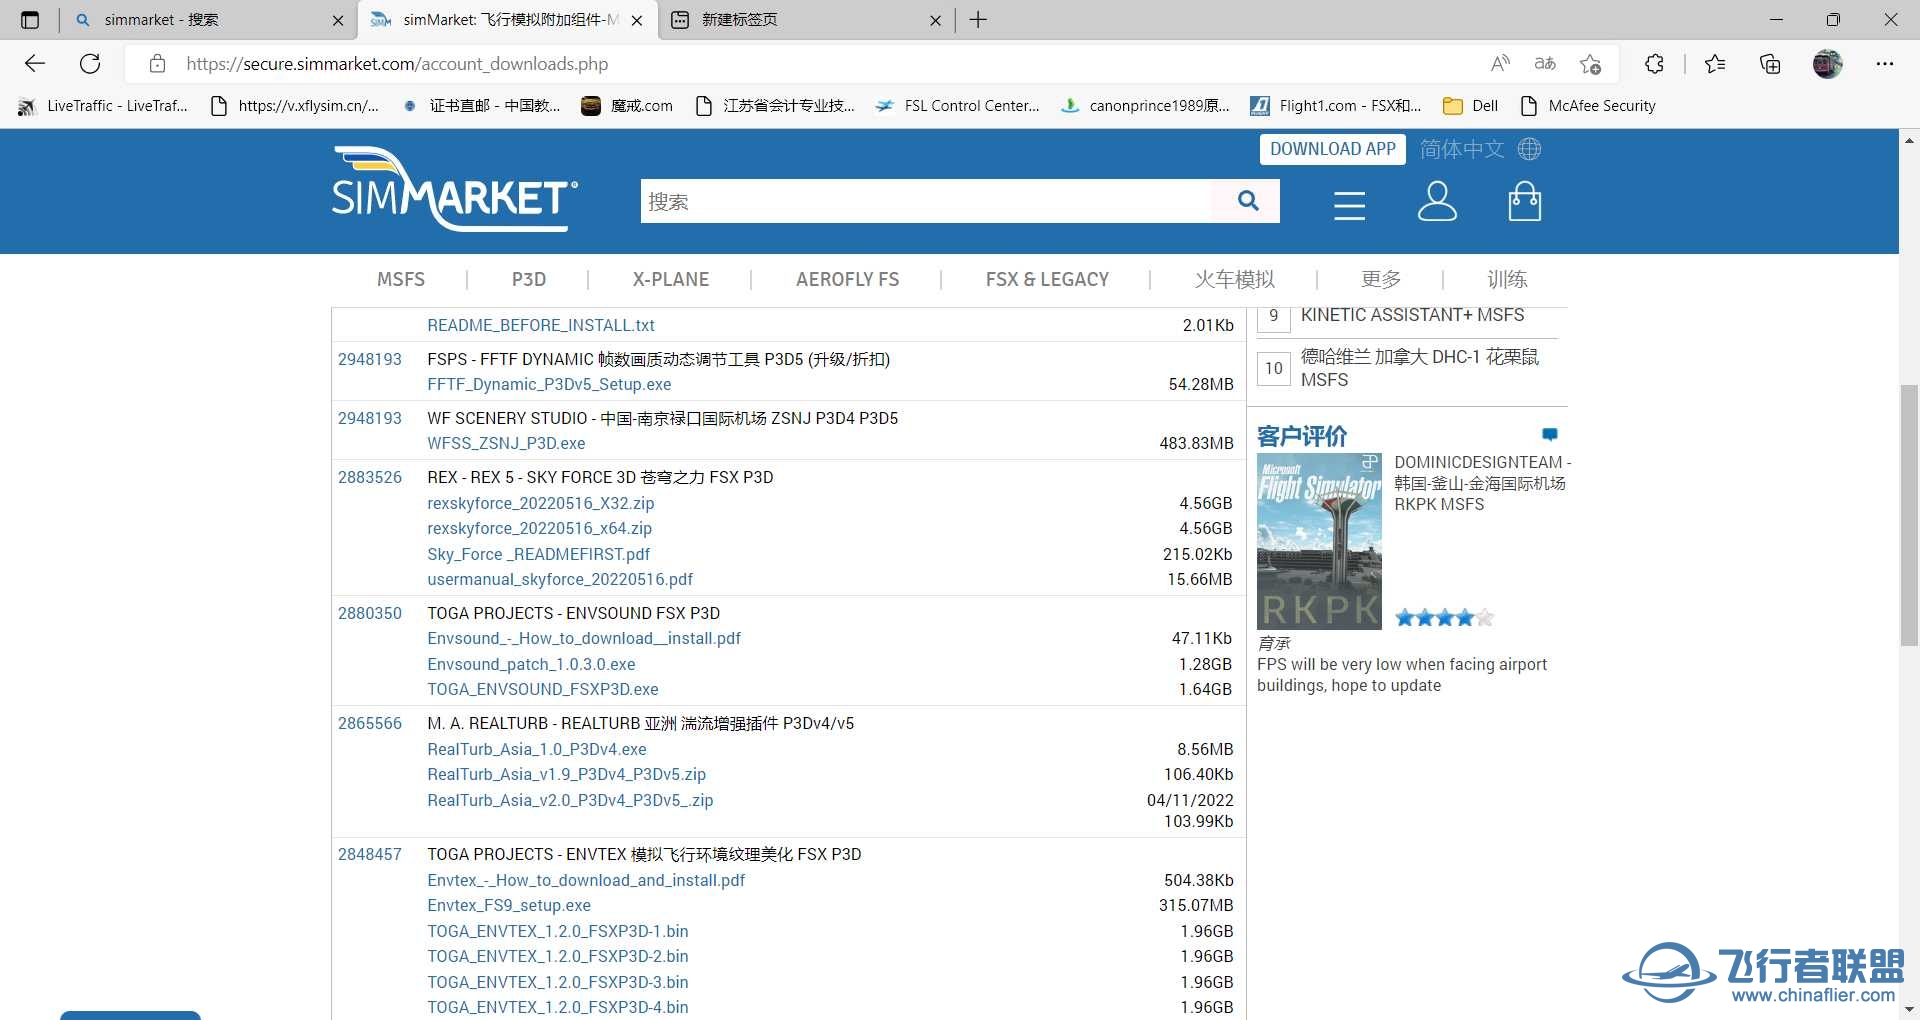Download rexskyforce_20220516_x64.zip
Viewport: 1920px width, 1020px height.
540,528
